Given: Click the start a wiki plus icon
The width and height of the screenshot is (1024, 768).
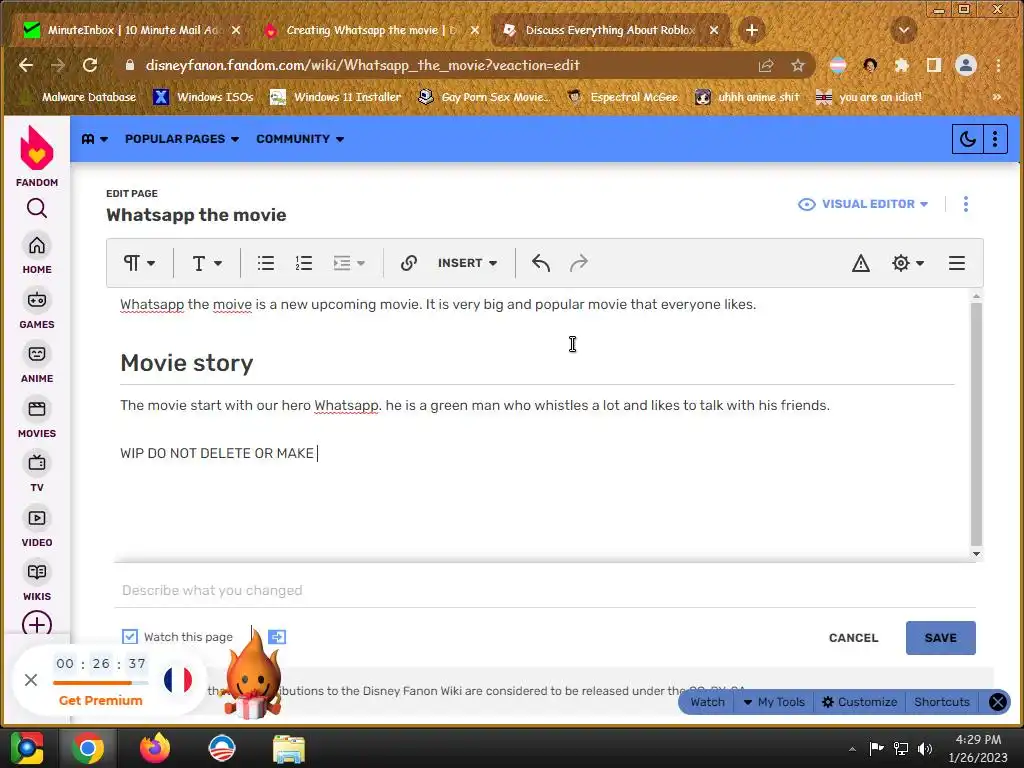Looking at the screenshot, I should [37, 624].
